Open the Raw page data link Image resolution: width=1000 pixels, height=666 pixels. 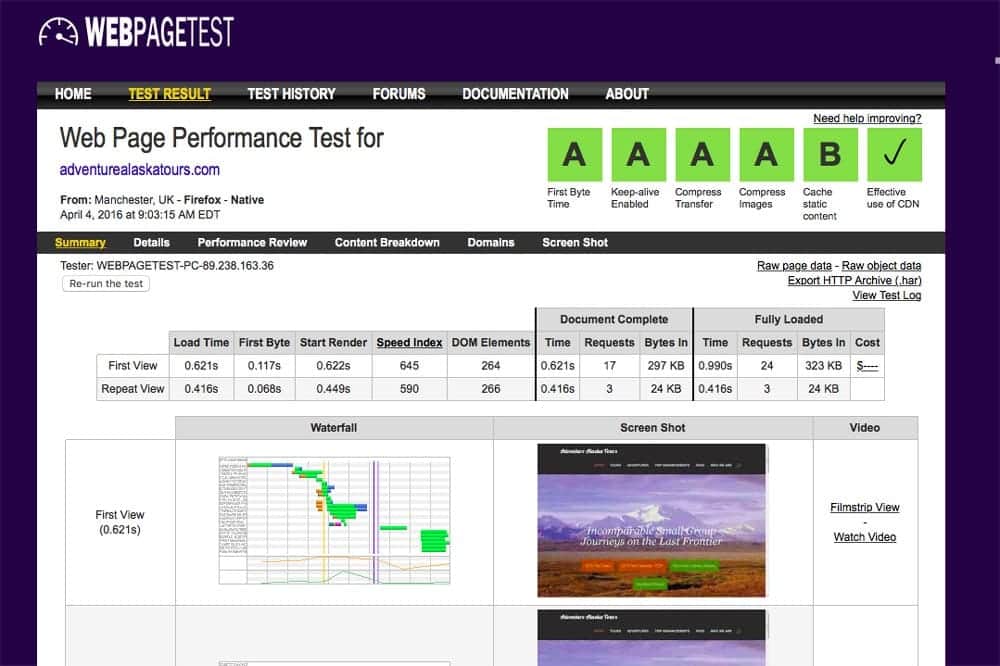click(795, 265)
